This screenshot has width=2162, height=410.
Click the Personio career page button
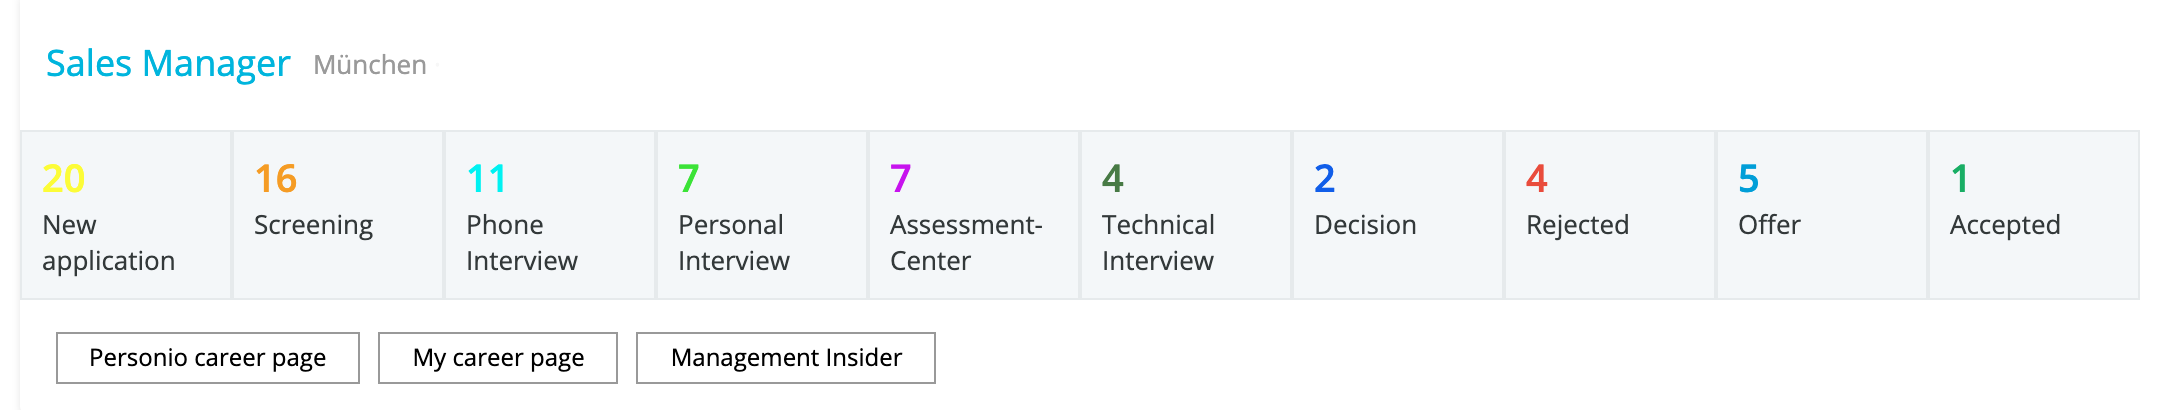click(x=208, y=358)
